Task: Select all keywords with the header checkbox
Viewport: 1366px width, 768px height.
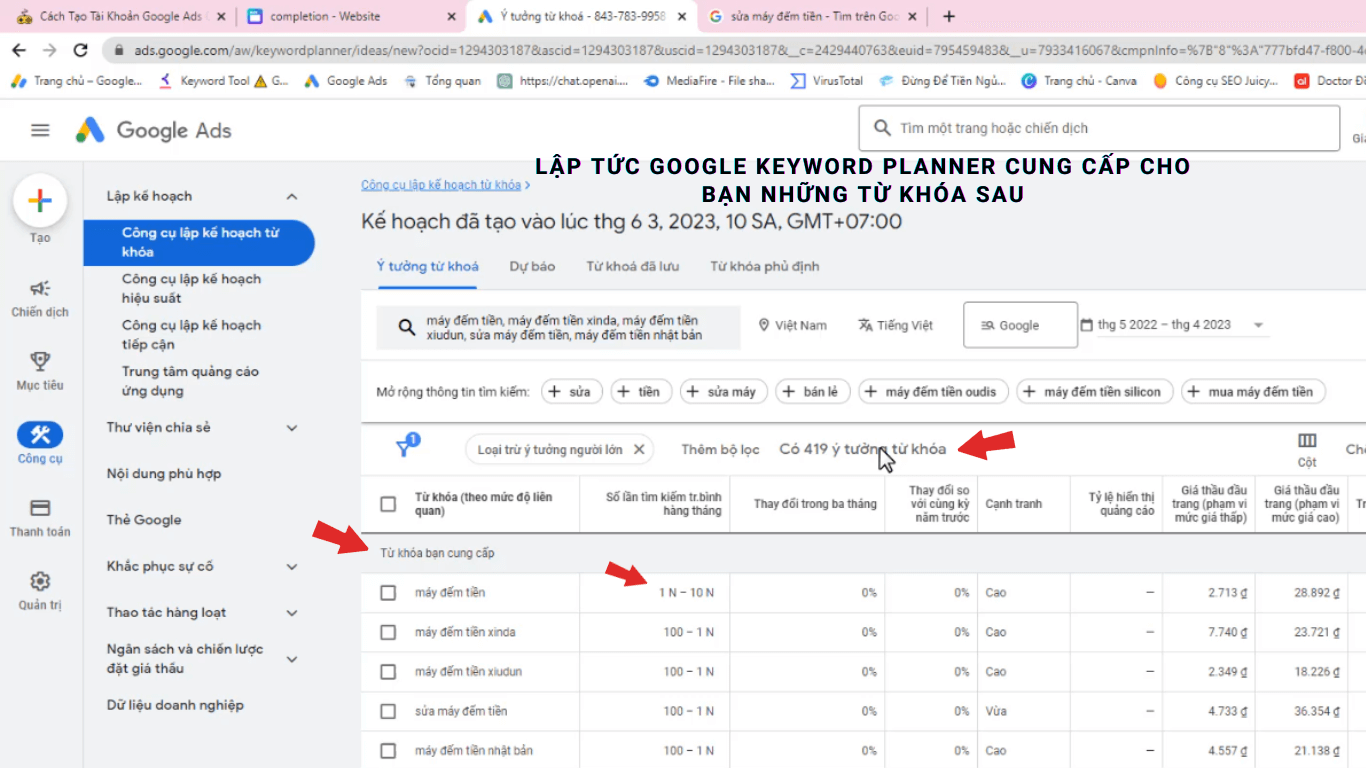Action: [x=388, y=504]
